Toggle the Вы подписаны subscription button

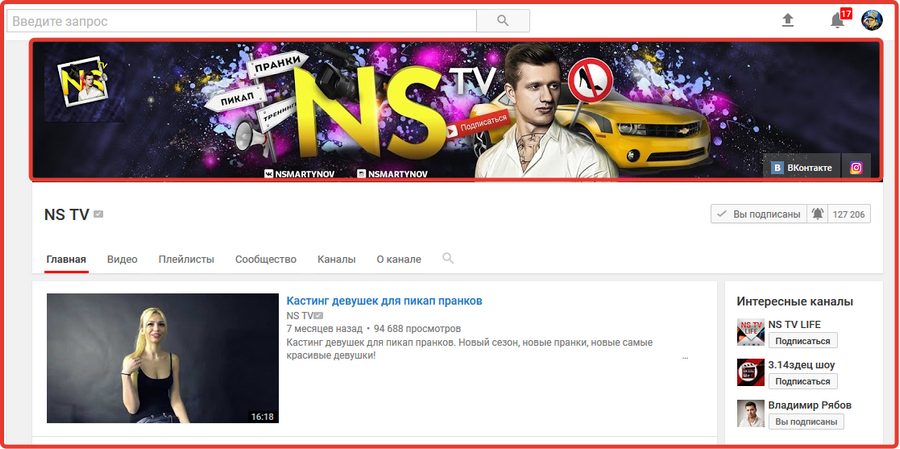point(758,214)
